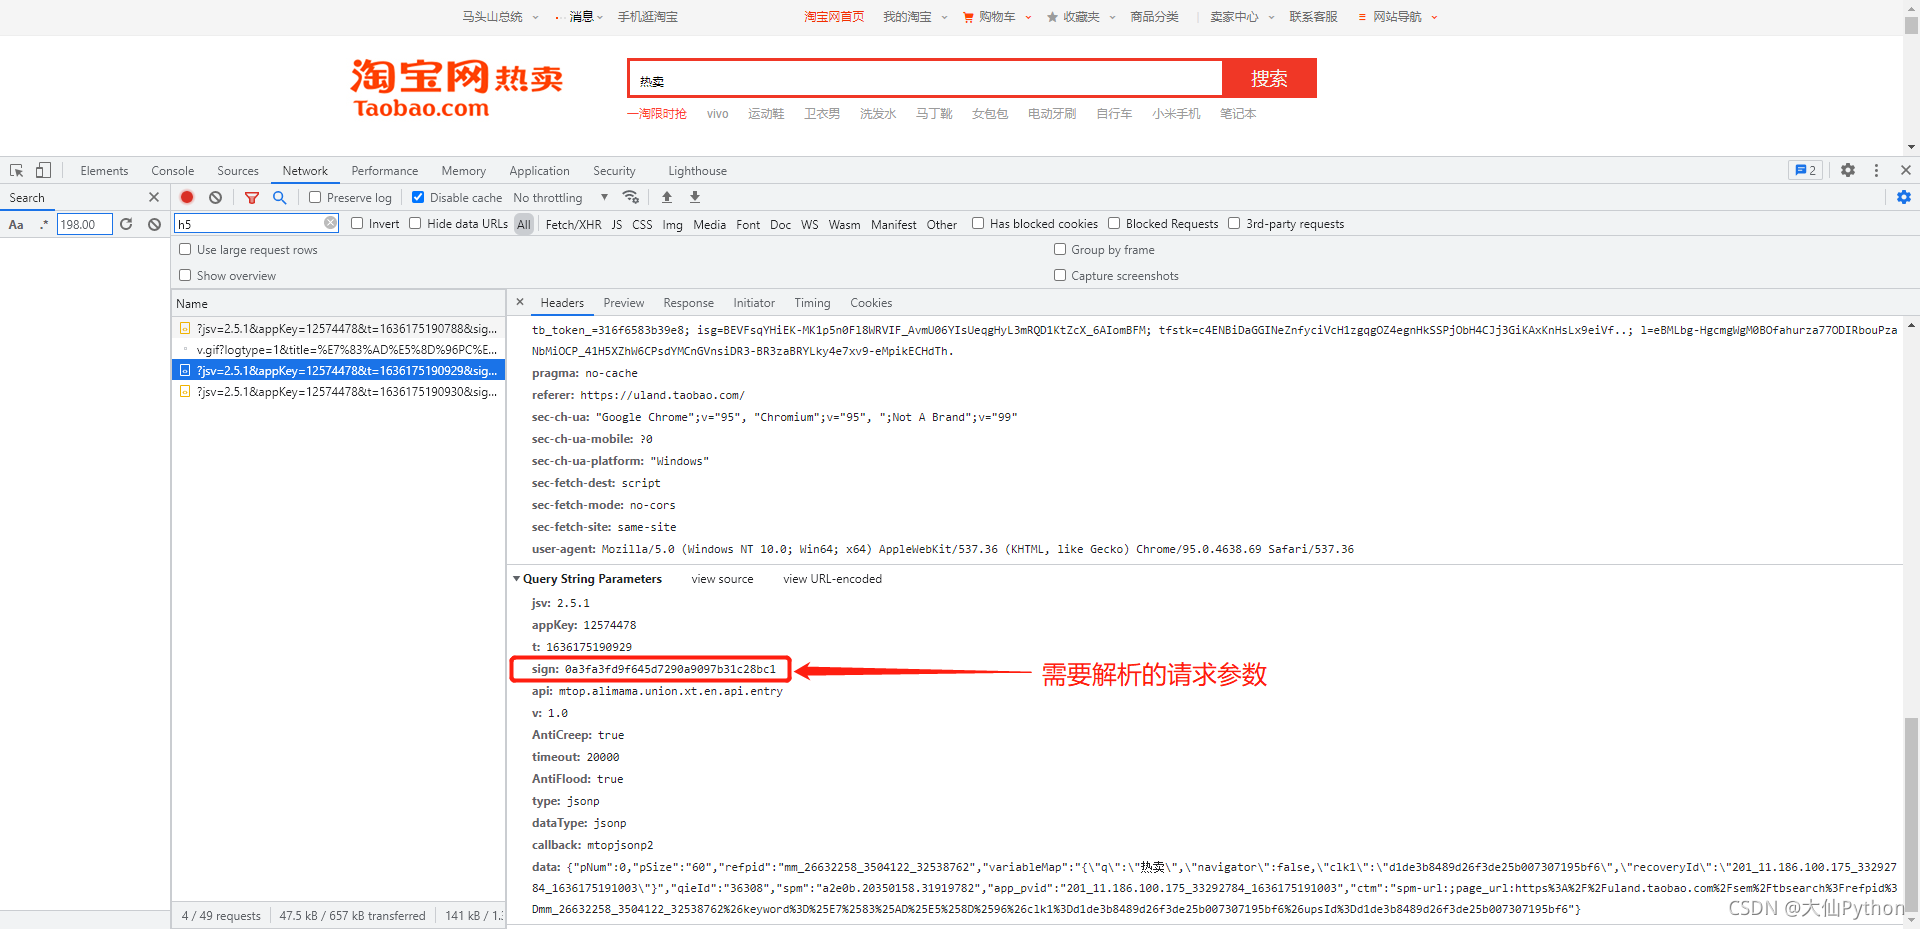Uncheck Disable cache checkbox

pyautogui.click(x=418, y=197)
